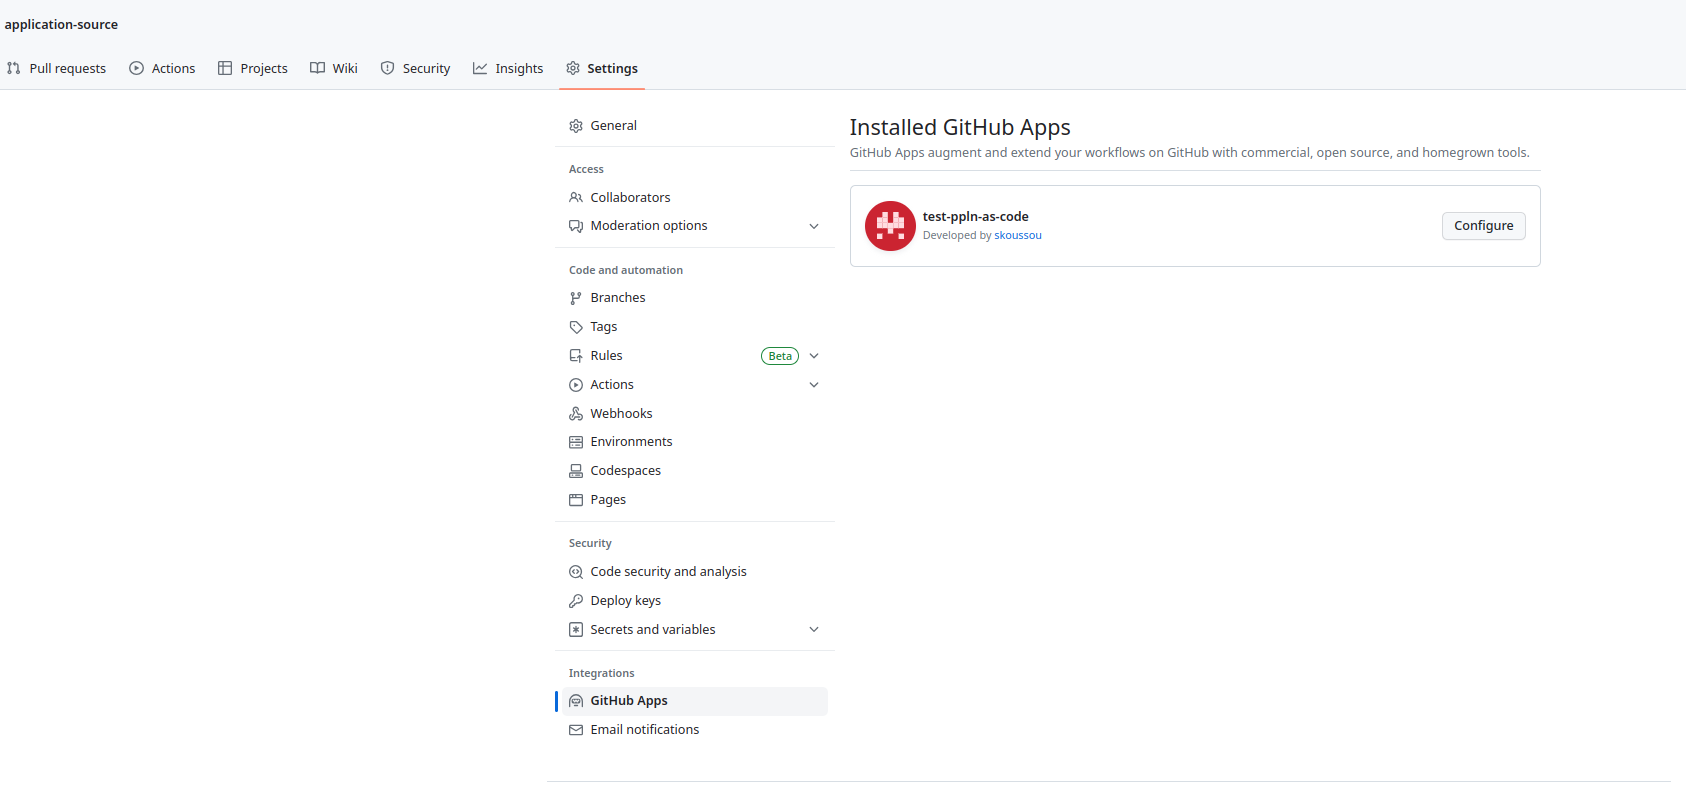Click the Moderation options comment icon
The width and height of the screenshot is (1686, 798).
[x=576, y=226]
